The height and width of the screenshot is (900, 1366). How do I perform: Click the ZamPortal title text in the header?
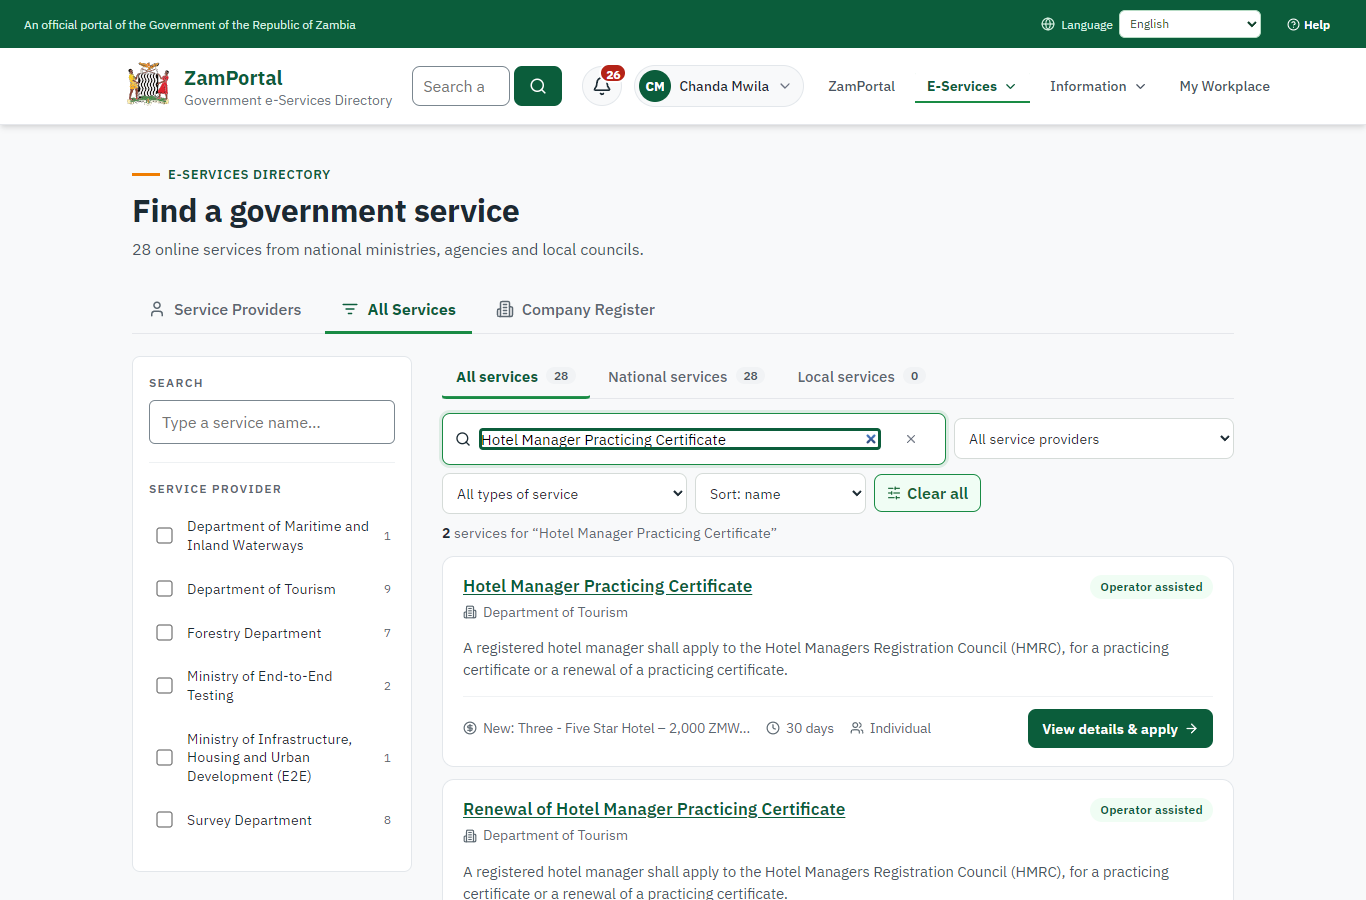(x=233, y=78)
